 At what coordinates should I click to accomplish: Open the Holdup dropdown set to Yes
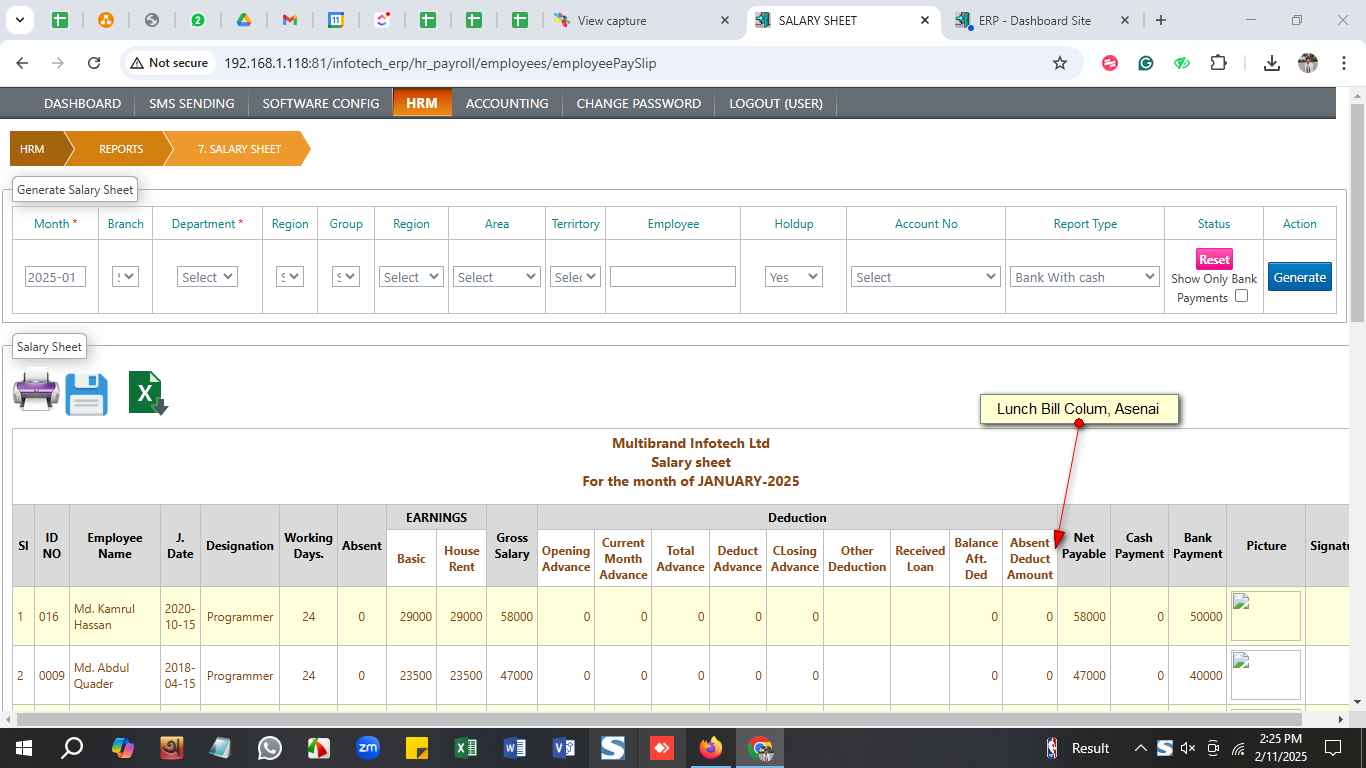click(x=793, y=277)
